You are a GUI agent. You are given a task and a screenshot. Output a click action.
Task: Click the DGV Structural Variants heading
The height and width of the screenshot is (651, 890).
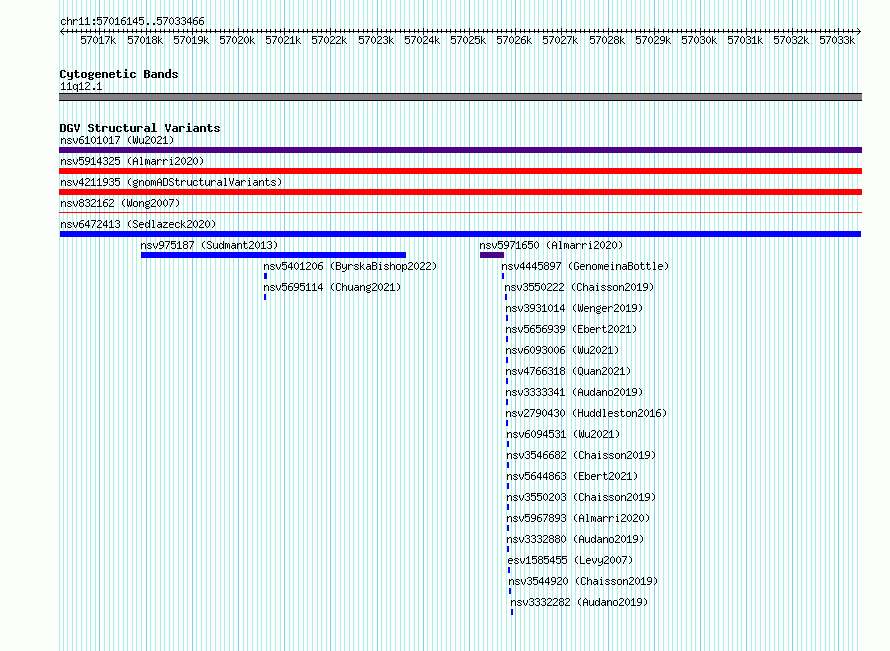pyautogui.click(x=140, y=128)
